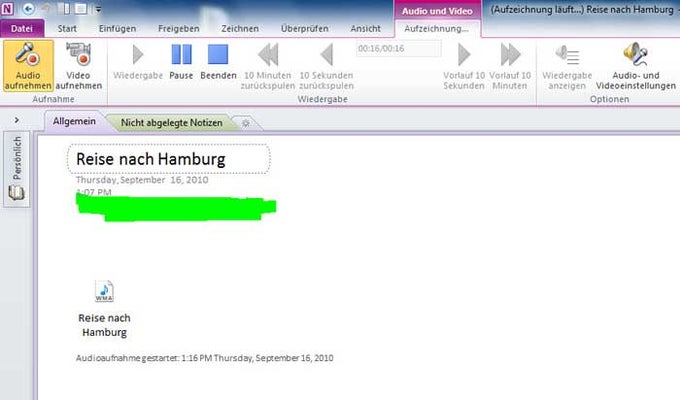Click the Undo icon in quick access toolbar

tap(47, 8)
